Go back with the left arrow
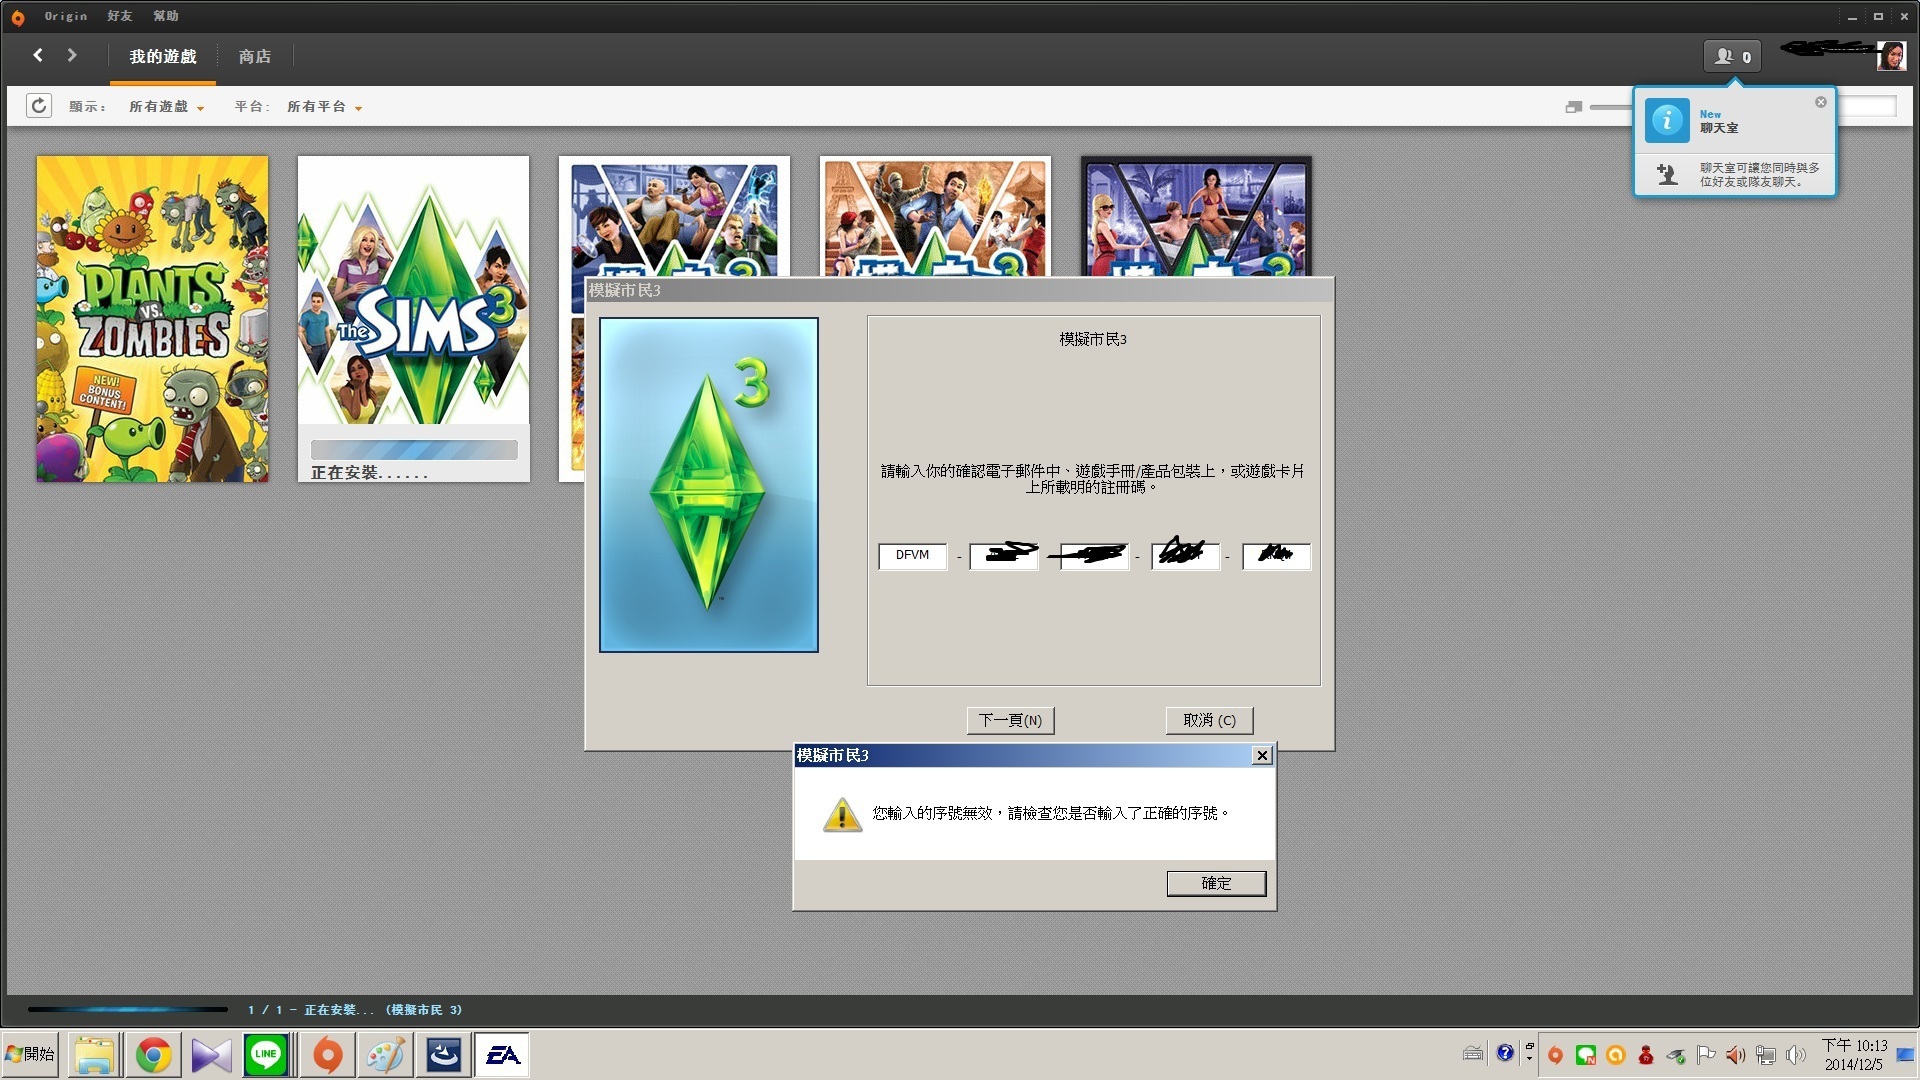Viewport: 1920px width, 1080px height. (38, 55)
